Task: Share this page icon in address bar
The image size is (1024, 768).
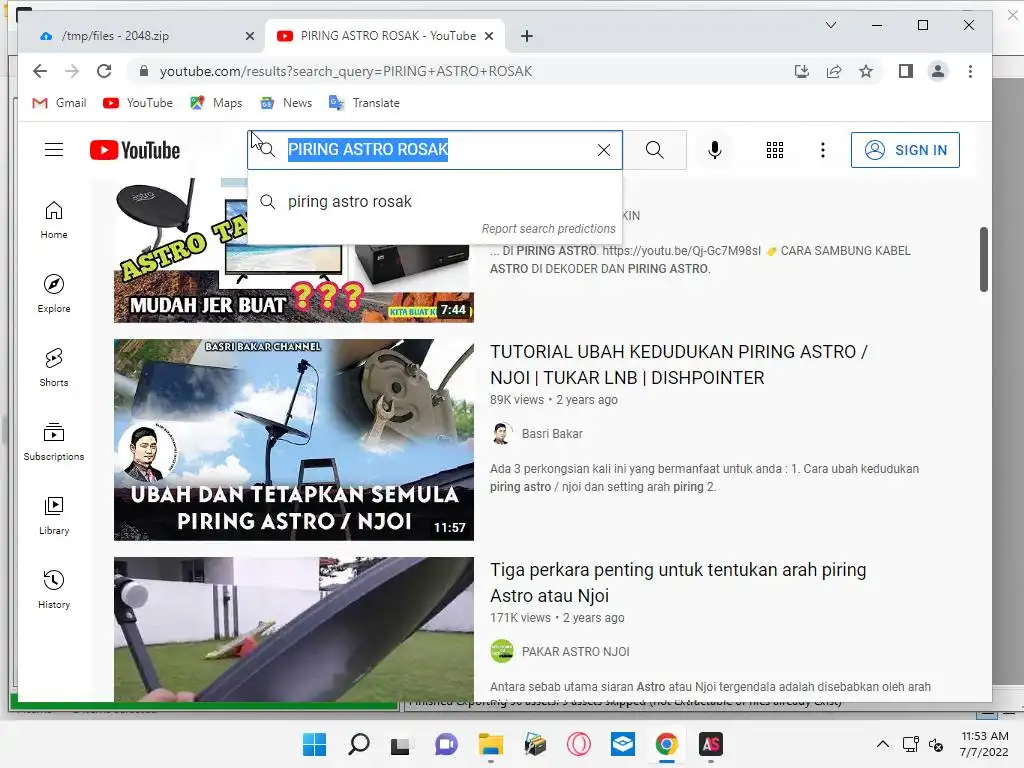Action: pyautogui.click(x=834, y=71)
